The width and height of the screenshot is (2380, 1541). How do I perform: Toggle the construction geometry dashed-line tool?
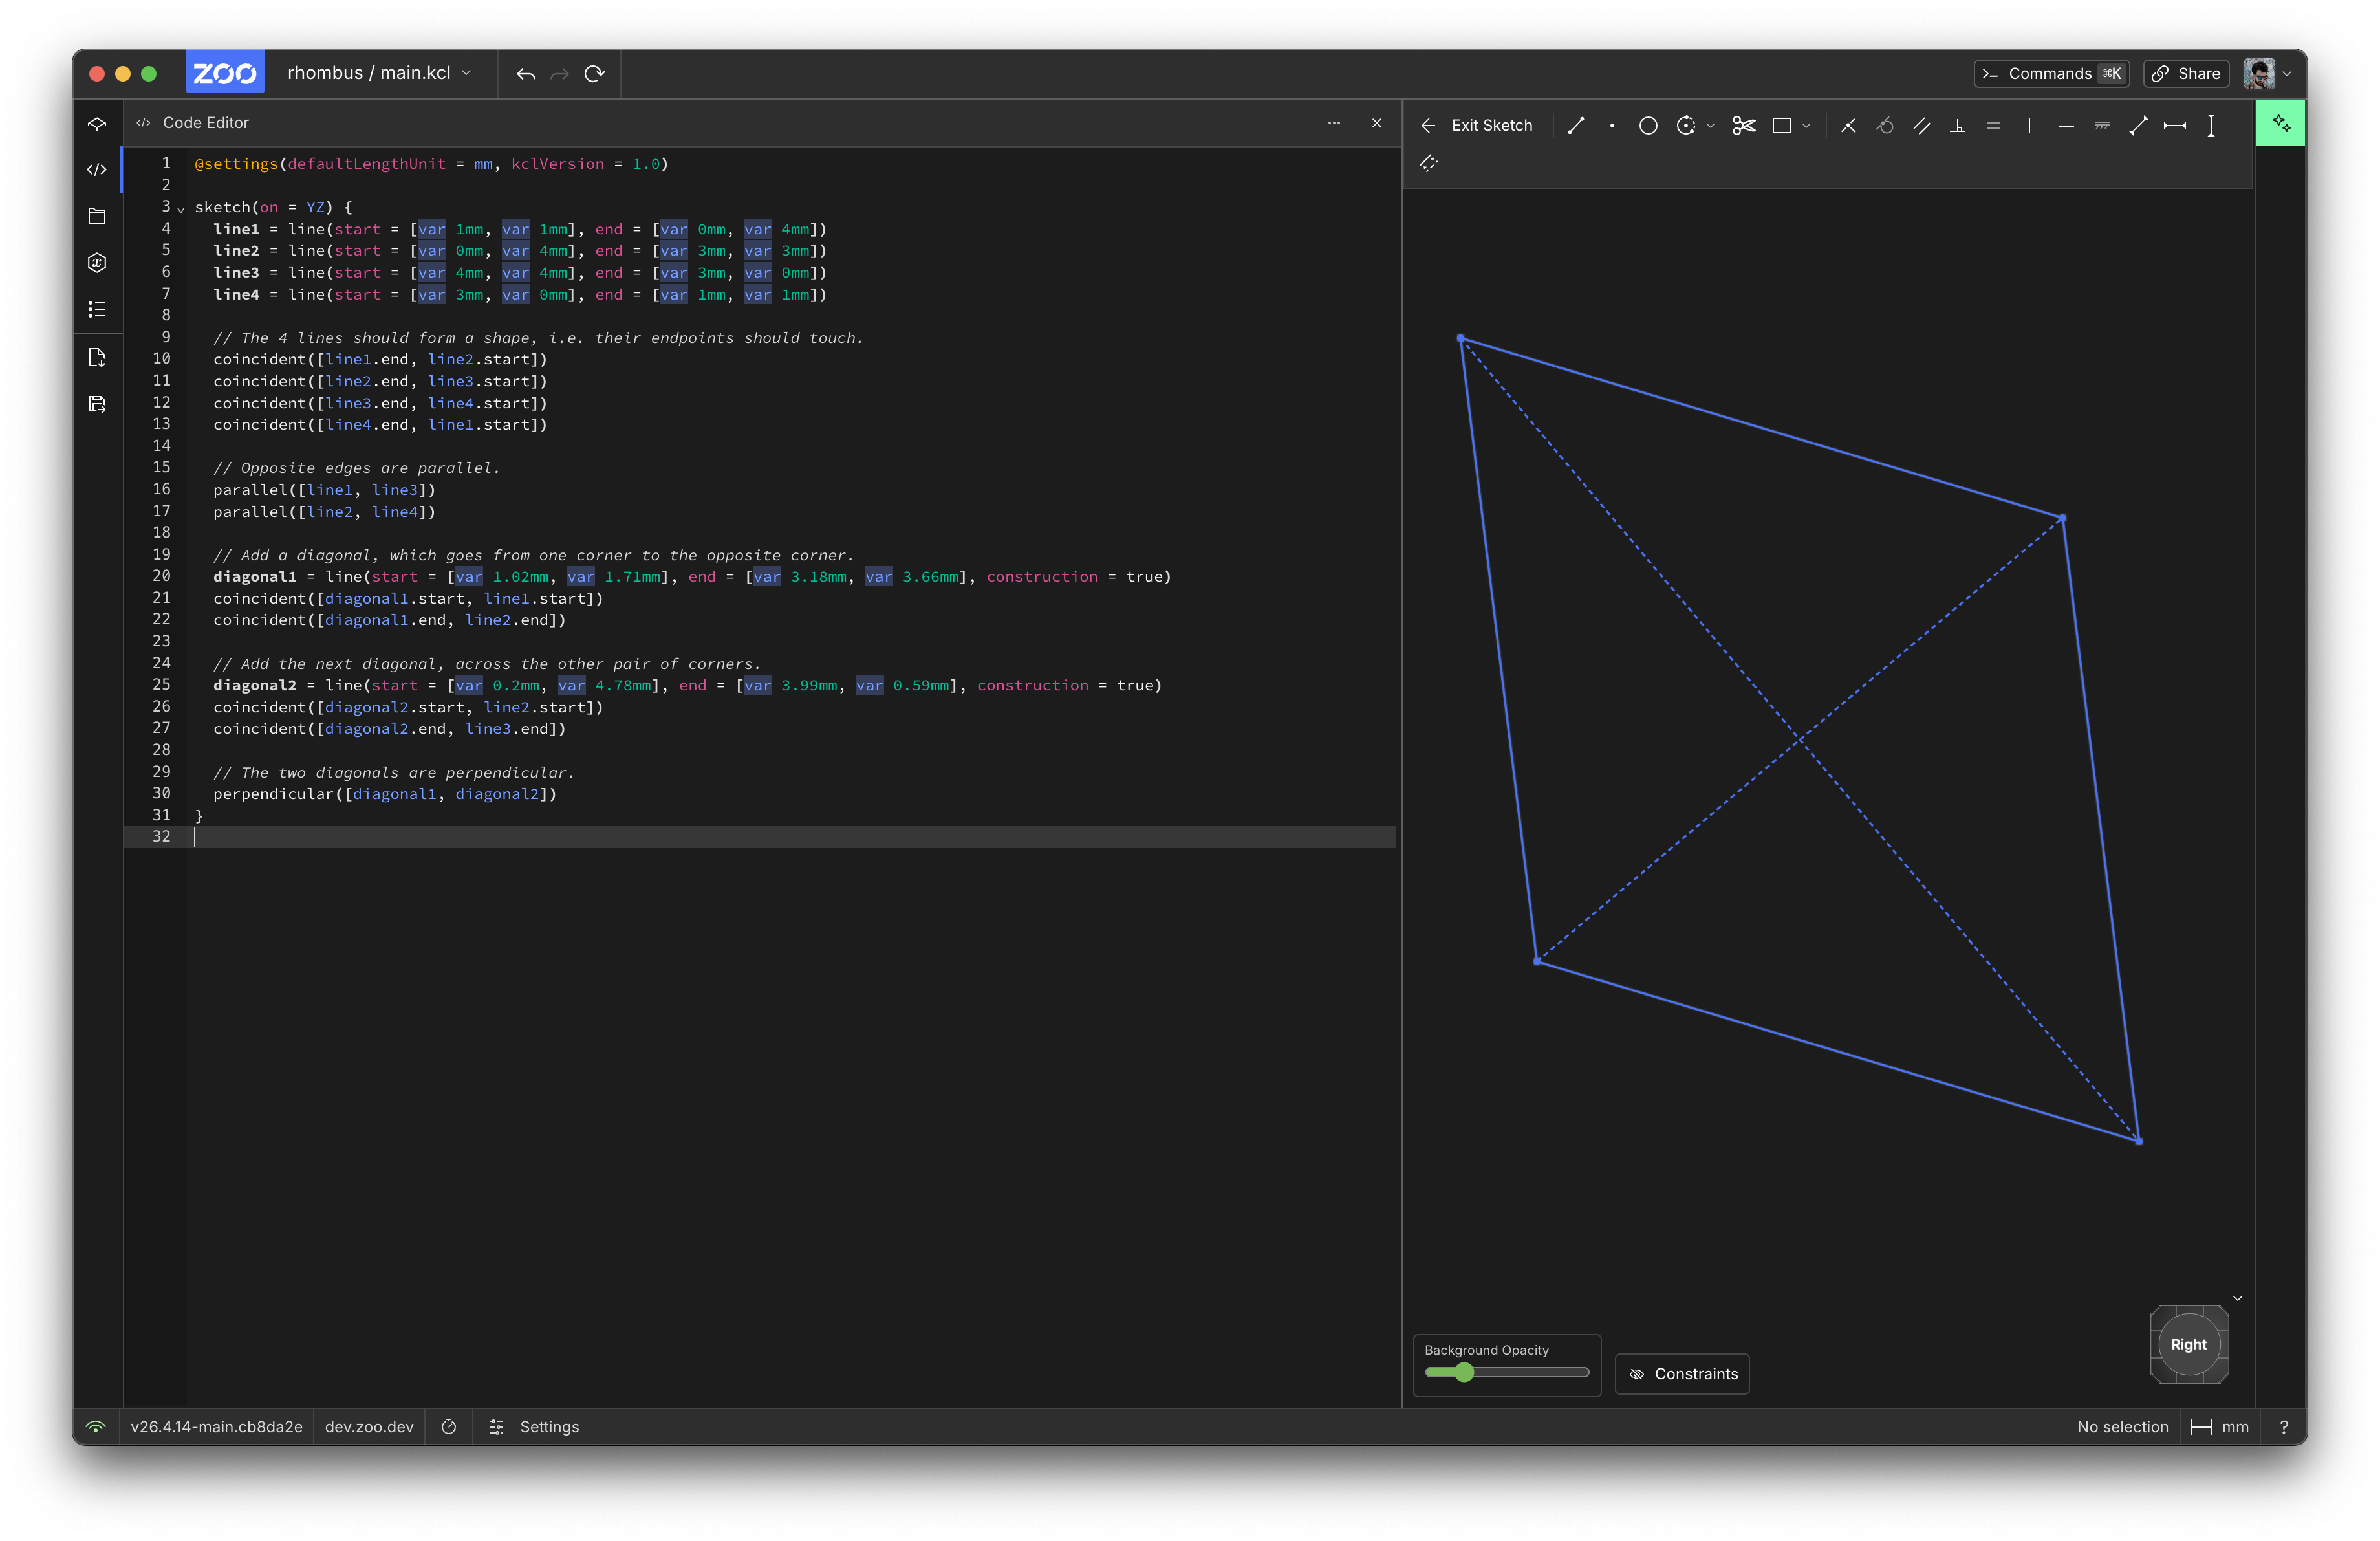tap(1428, 163)
